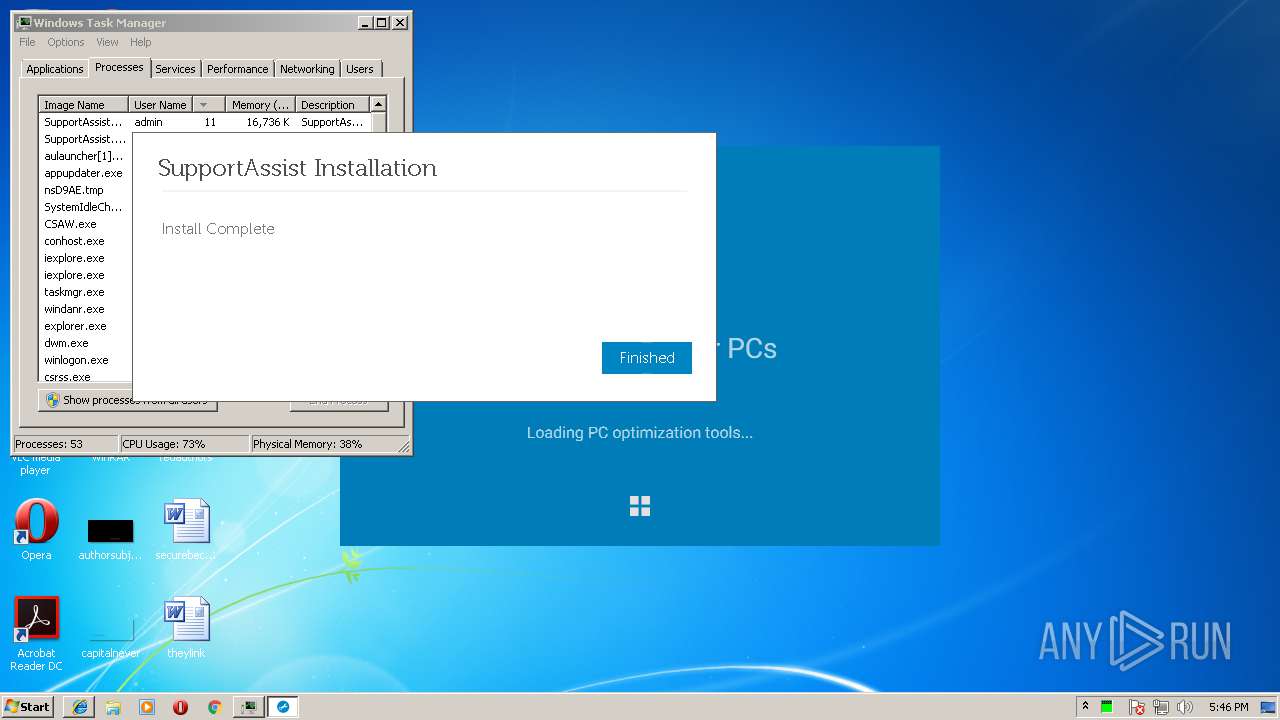
Task: Click the 5:46 PM taskbar clock
Action: pos(1228,707)
